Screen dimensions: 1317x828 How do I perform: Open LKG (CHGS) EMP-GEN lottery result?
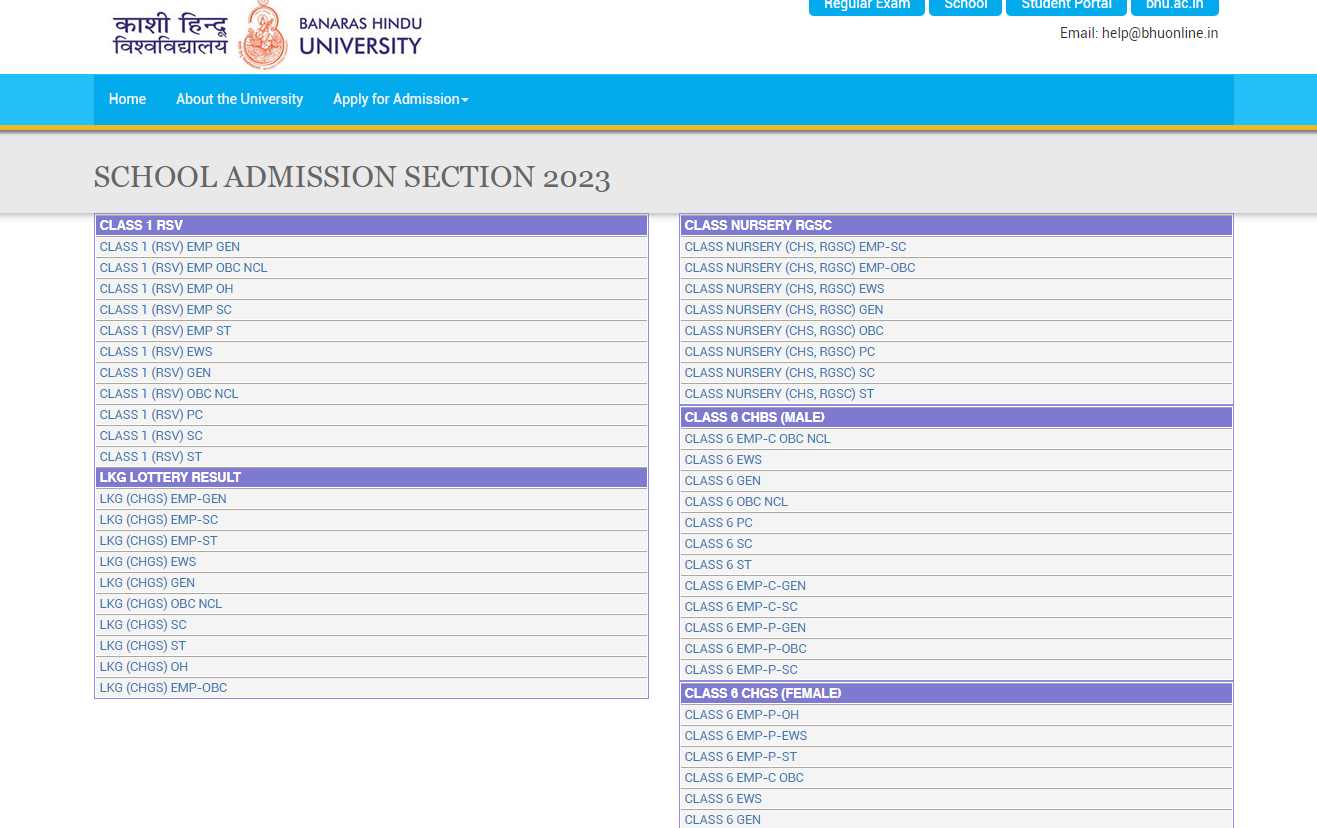coord(163,499)
